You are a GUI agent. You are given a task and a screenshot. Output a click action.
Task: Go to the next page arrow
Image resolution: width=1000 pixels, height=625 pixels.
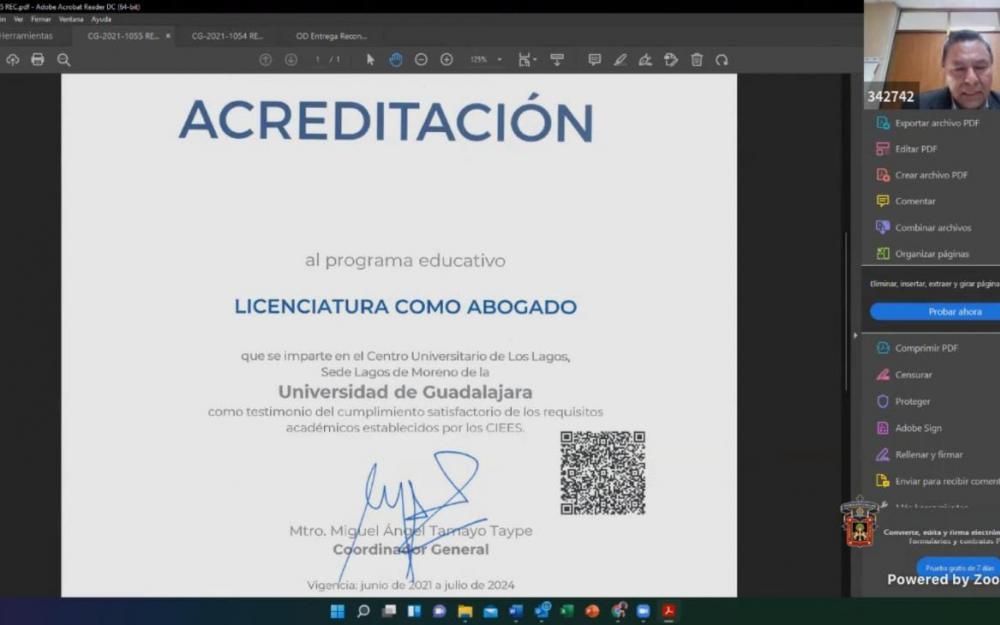click(291, 60)
